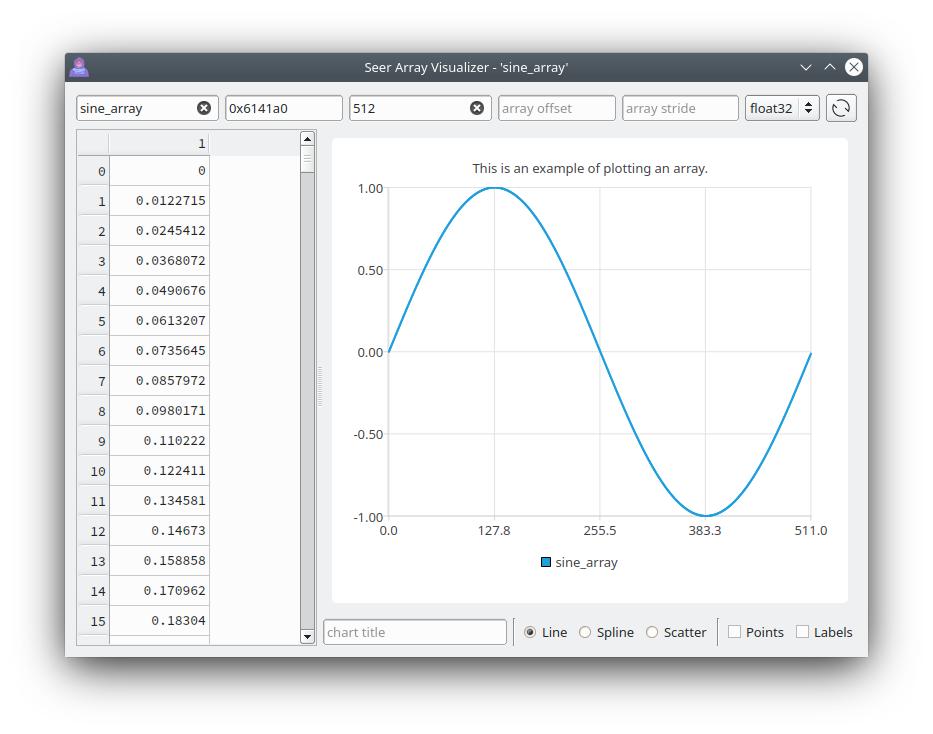The height and width of the screenshot is (734, 933).
Task: Select the Line chart radio button
Action: tap(530, 632)
